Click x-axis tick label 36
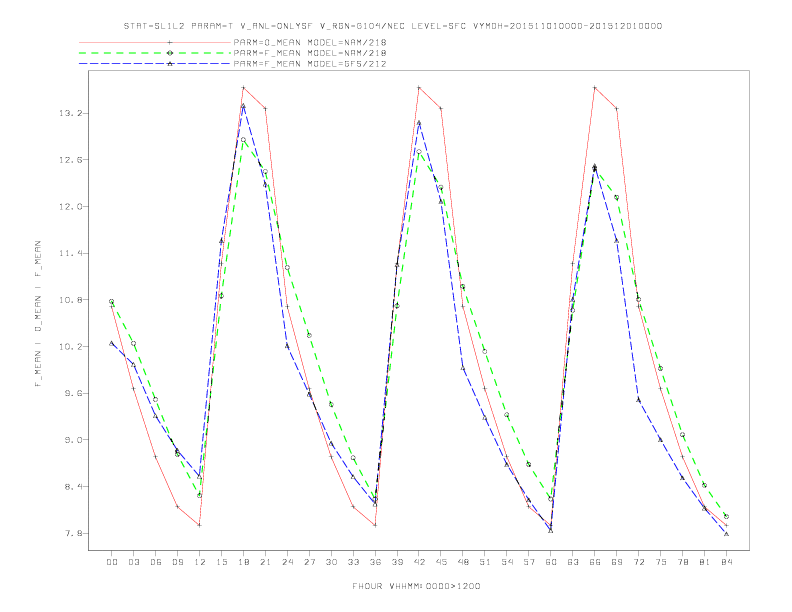792x612 pixels. pyautogui.click(x=375, y=562)
